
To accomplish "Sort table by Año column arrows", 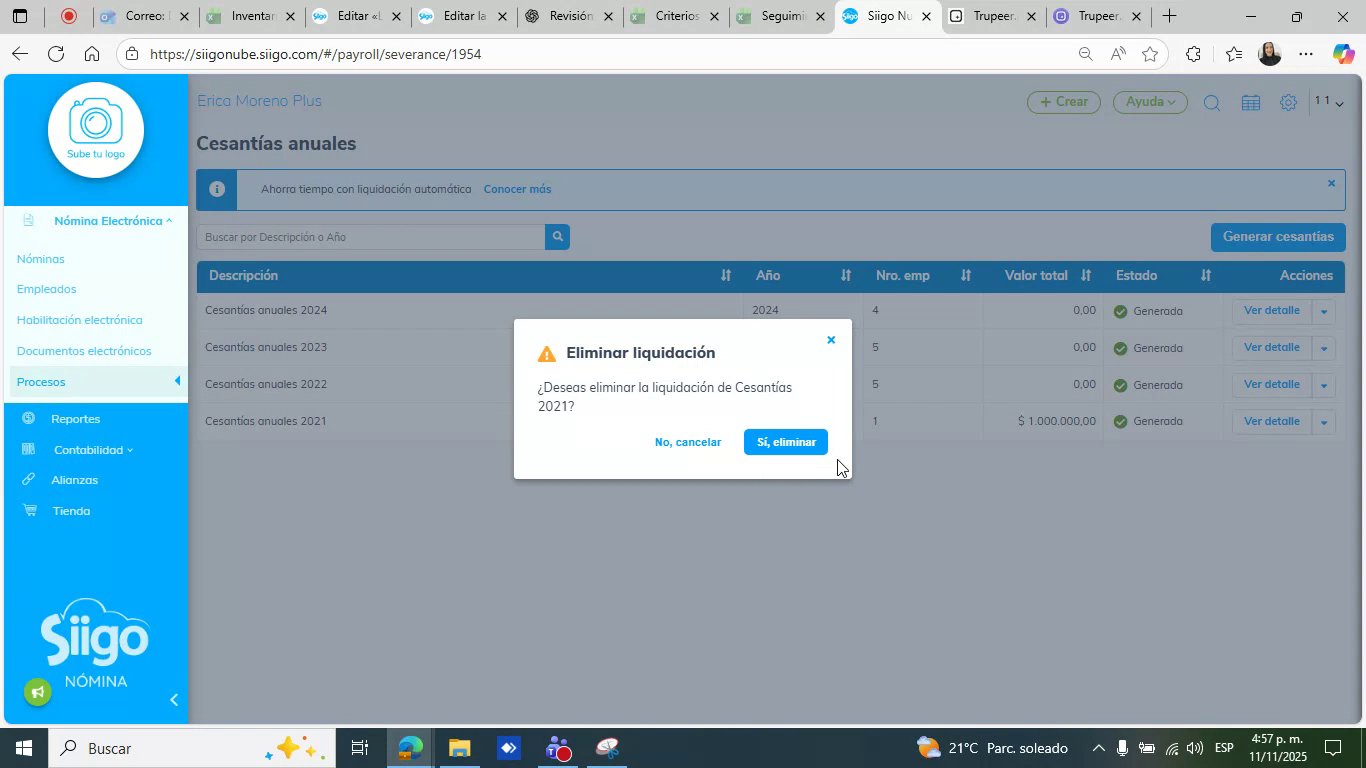I will coord(846,275).
